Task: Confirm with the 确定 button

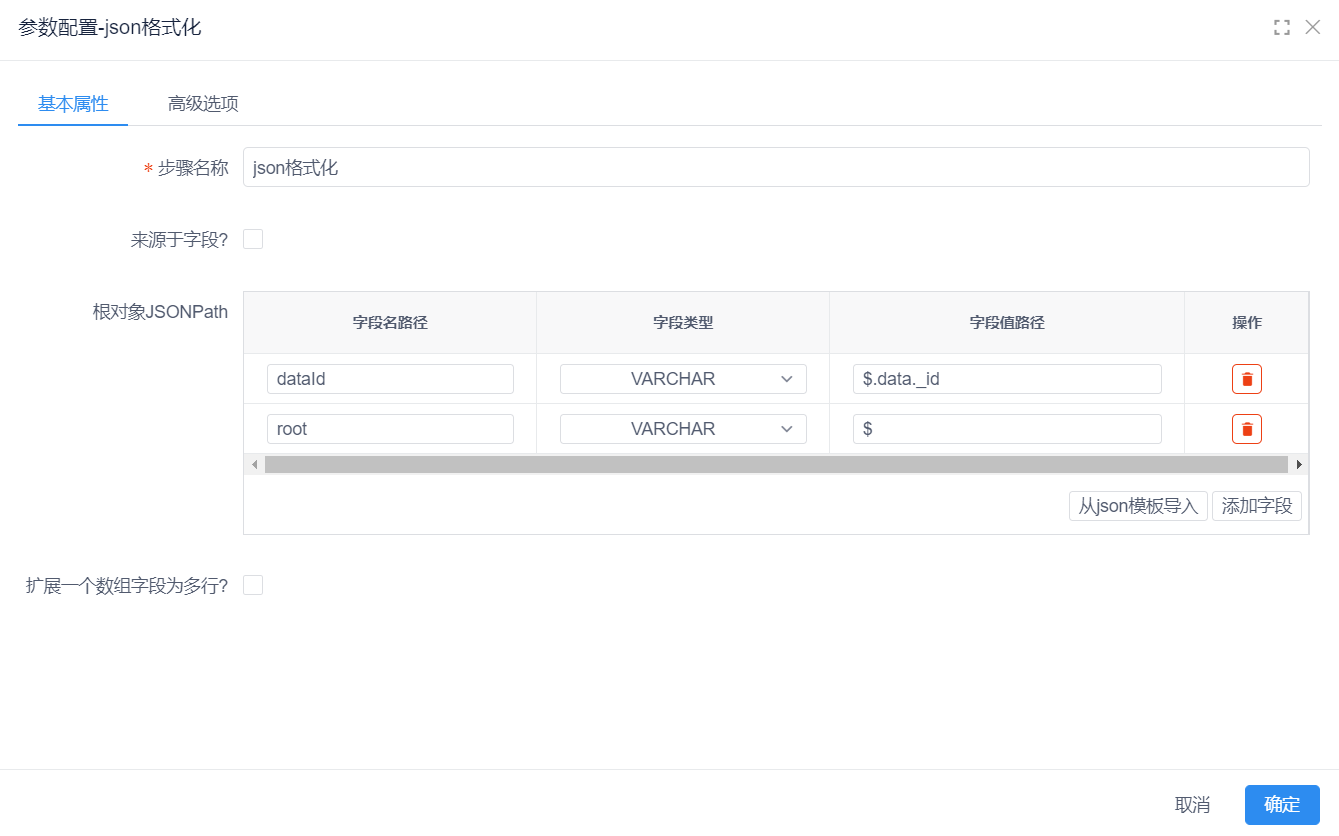Action: point(1282,805)
